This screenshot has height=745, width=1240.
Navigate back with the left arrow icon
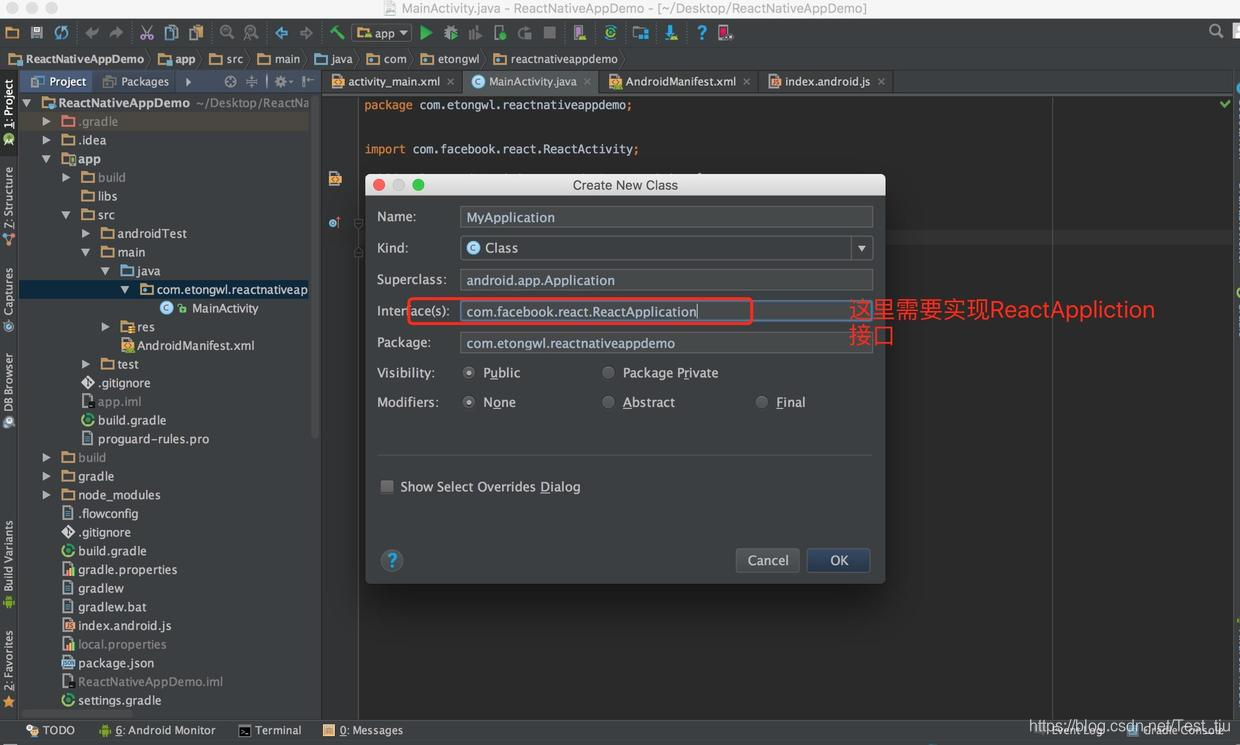click(281, 33)
